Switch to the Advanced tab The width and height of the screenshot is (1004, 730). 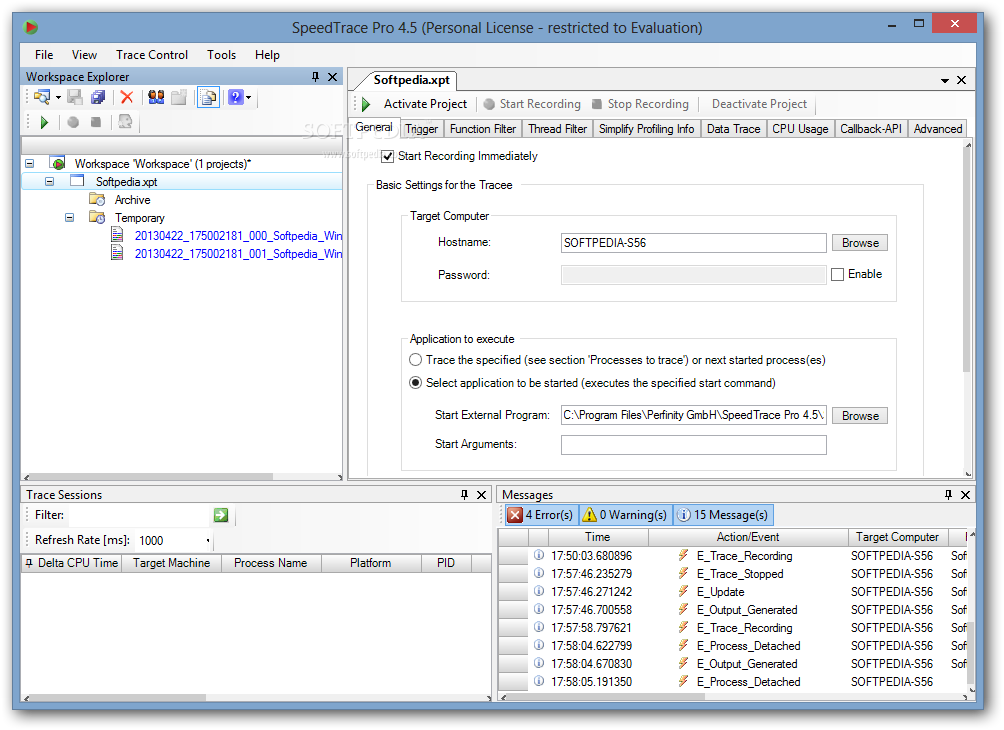tap(937, 129)
